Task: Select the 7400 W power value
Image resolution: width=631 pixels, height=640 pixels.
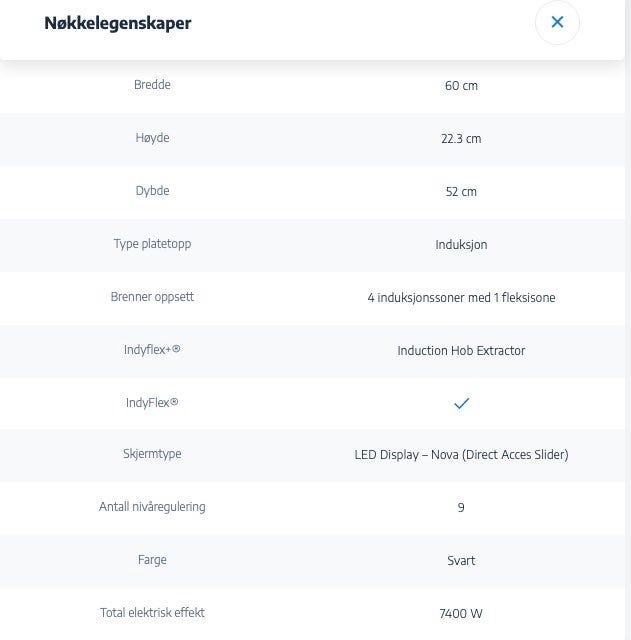Action: 461,613
